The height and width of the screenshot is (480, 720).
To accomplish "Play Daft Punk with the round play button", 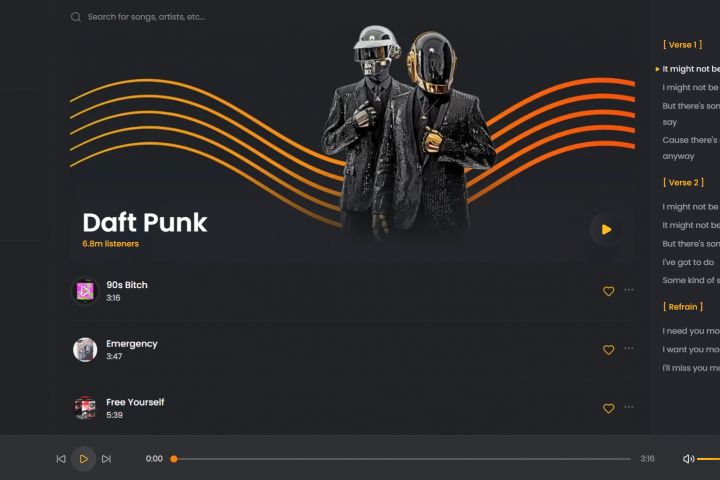I will click(606, 229).
